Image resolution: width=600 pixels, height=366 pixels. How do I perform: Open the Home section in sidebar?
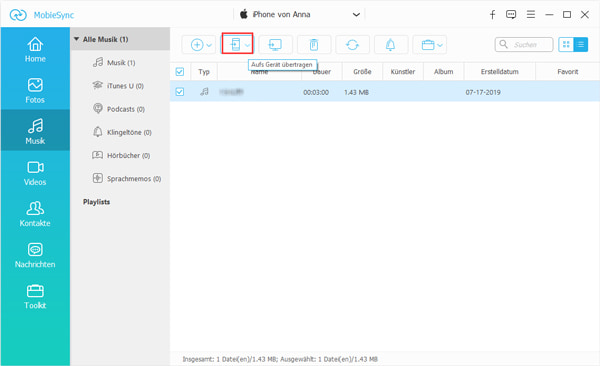35,50
